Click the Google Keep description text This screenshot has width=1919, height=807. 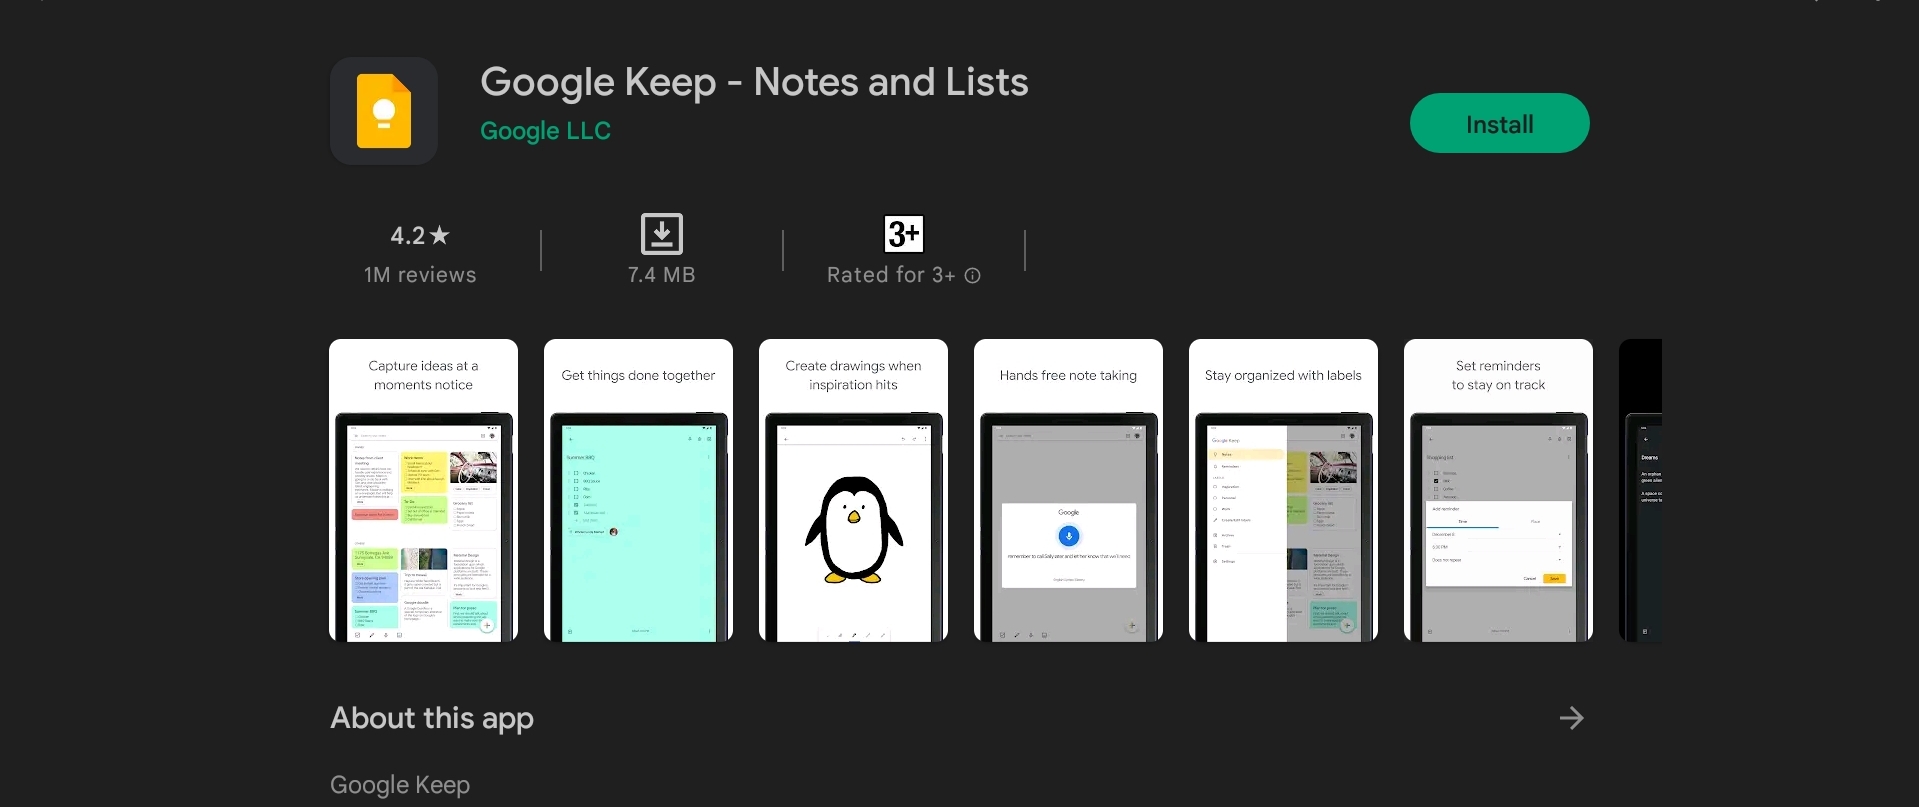point(400,786)
